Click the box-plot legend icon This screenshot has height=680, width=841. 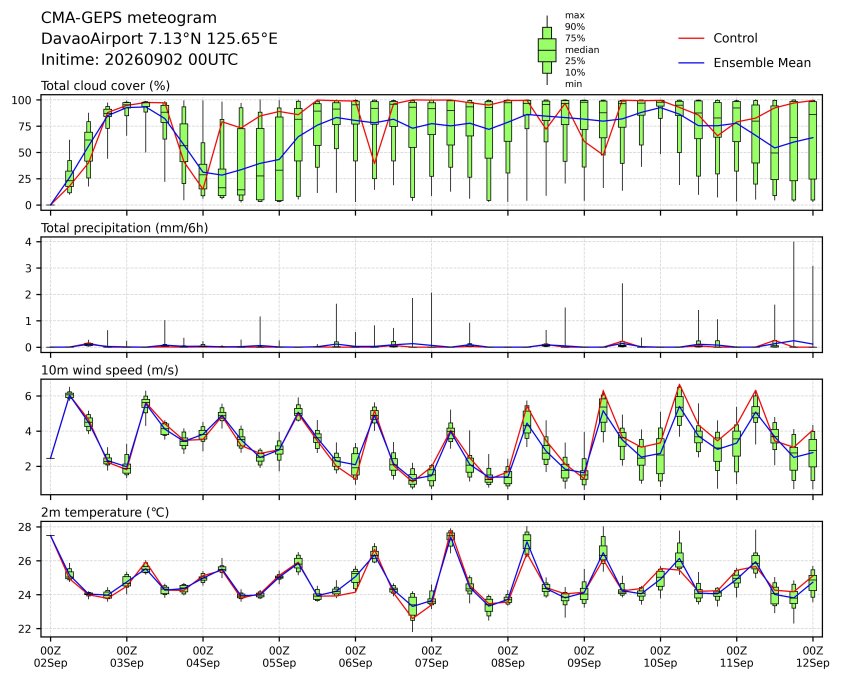[x=547, y=50]
